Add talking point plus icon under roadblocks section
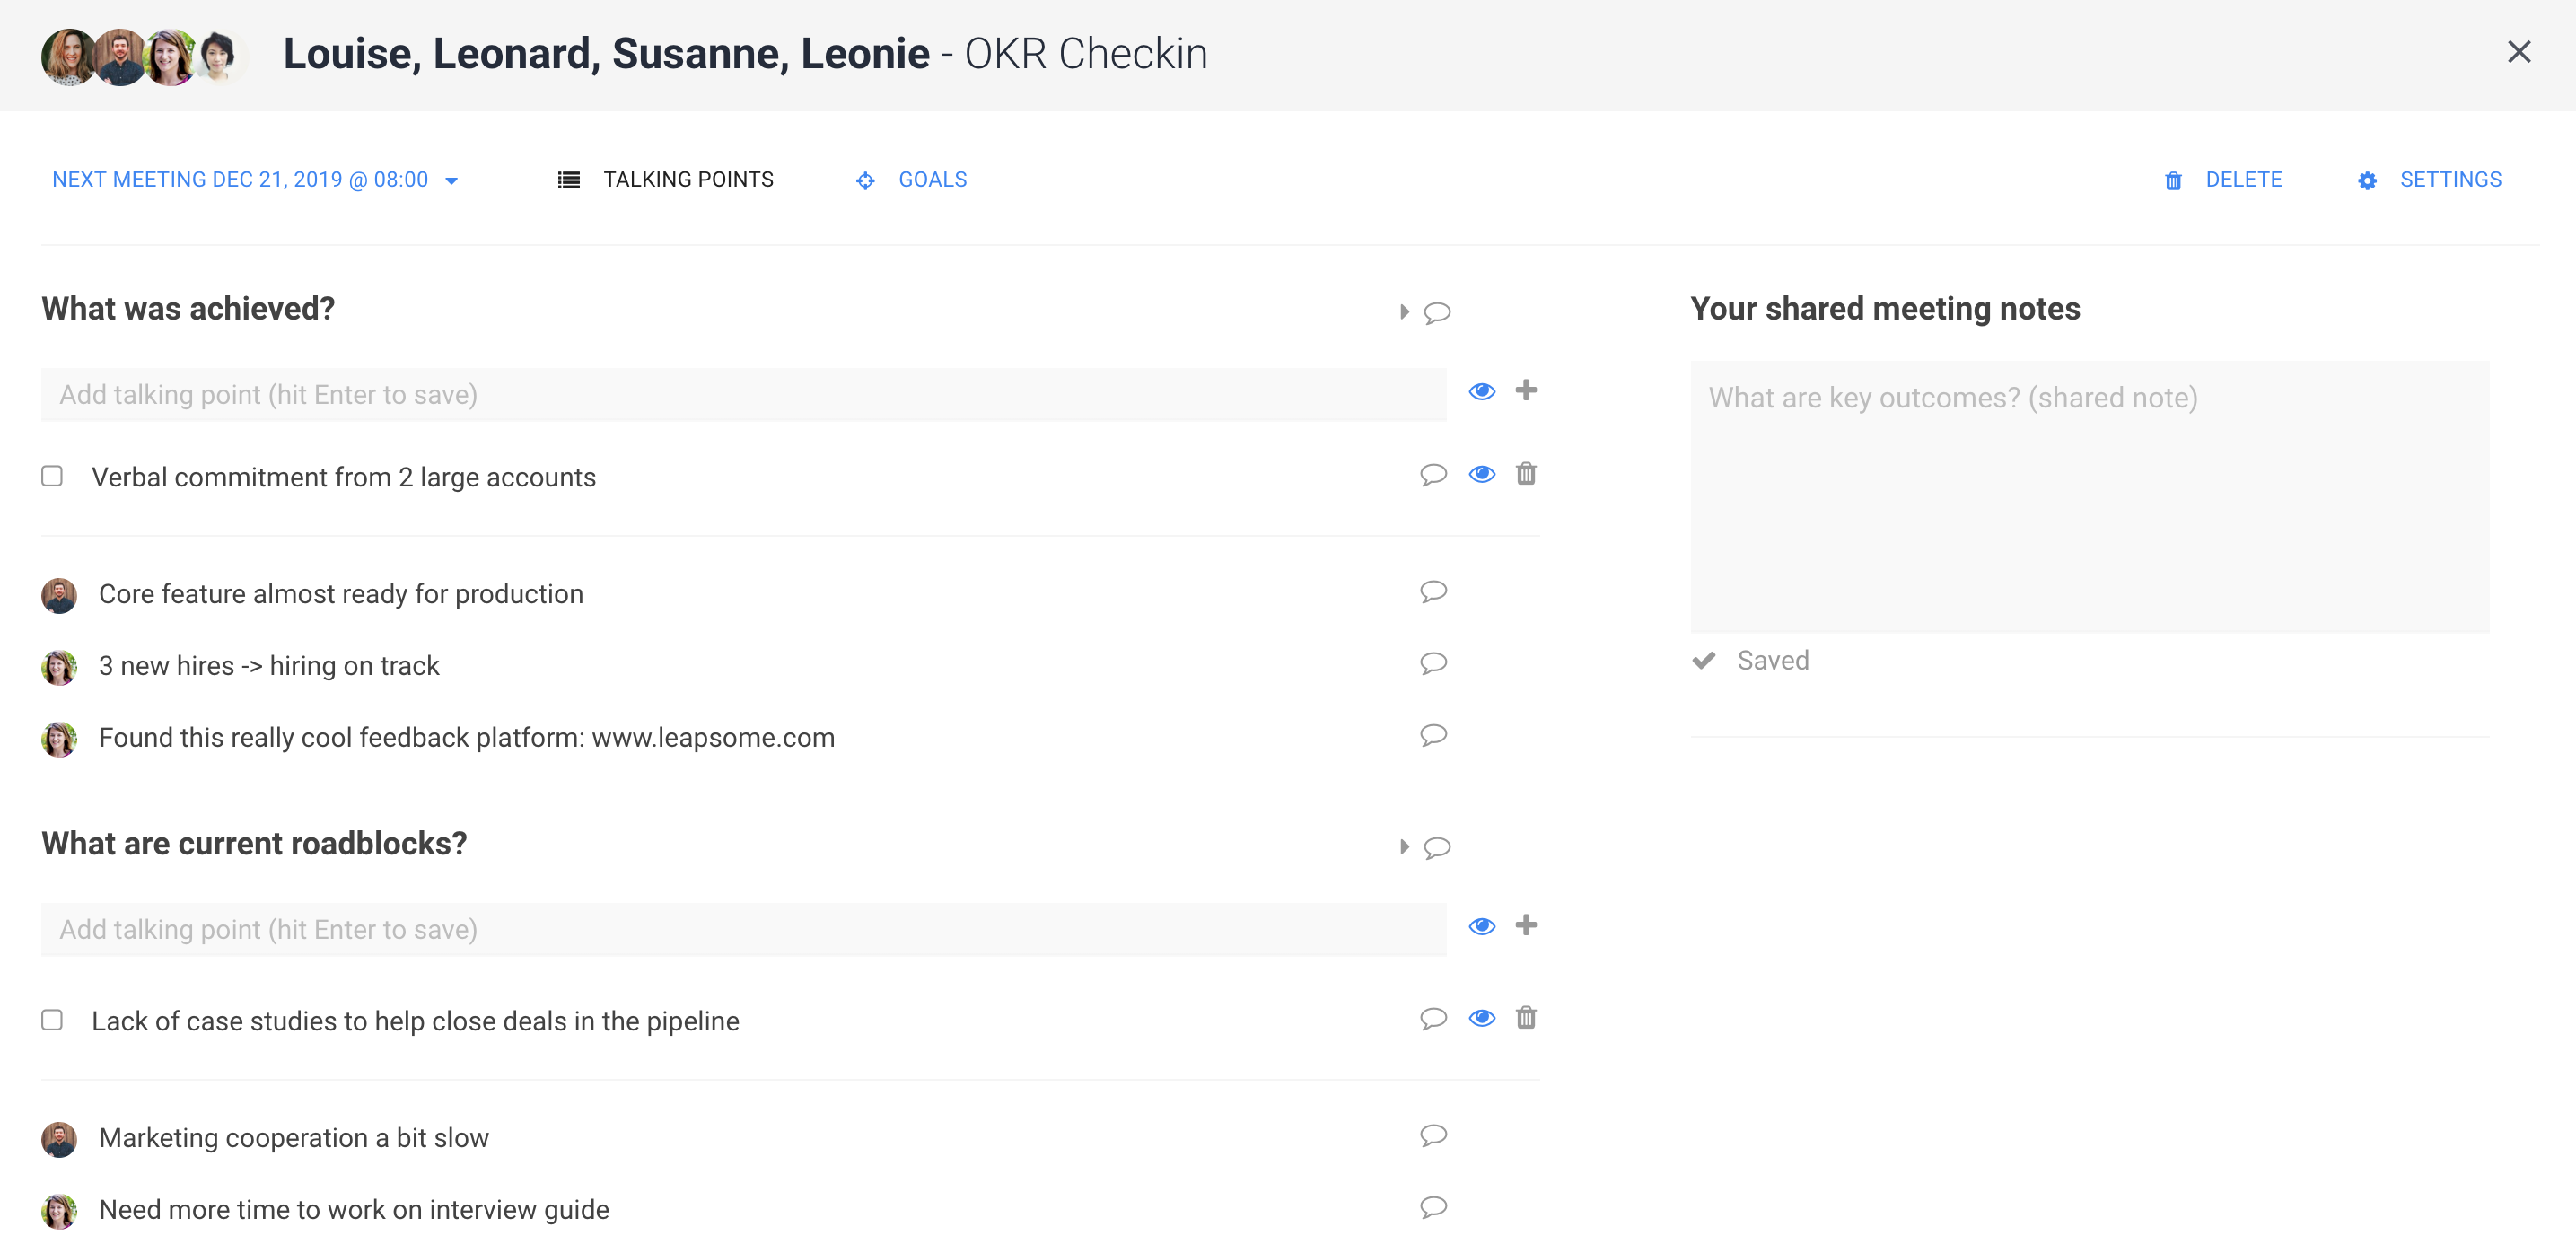The height and width of the screenshot is (1253, 2576). click(1526, 925)
